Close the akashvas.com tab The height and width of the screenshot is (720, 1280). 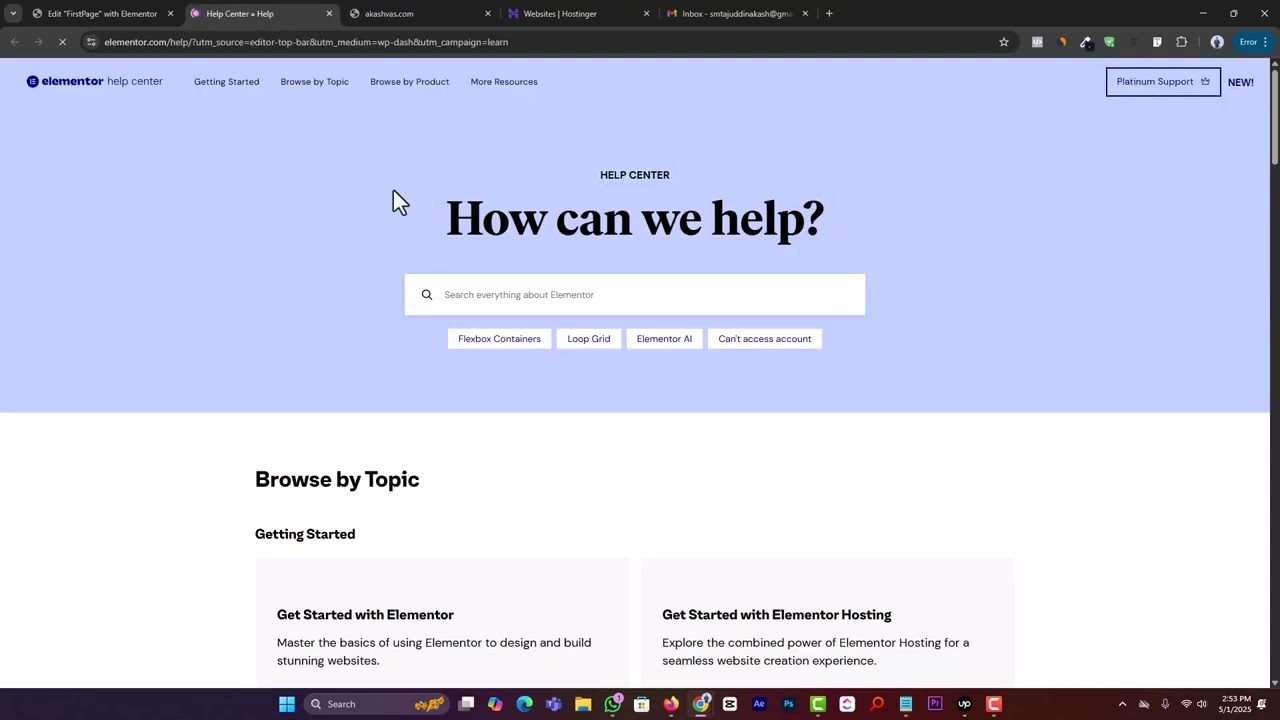(x=488, y=14)
